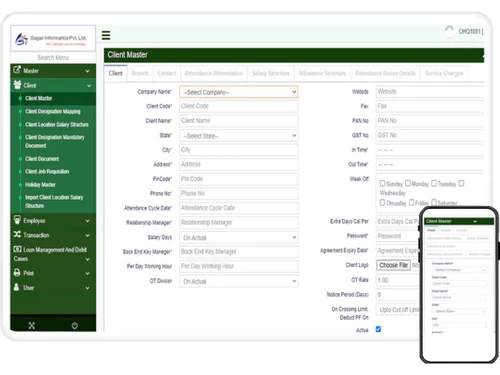Switch to the Salary Structure tab
Image resolution: width=500 pixels, height=375 pixels.
(271, 73)
